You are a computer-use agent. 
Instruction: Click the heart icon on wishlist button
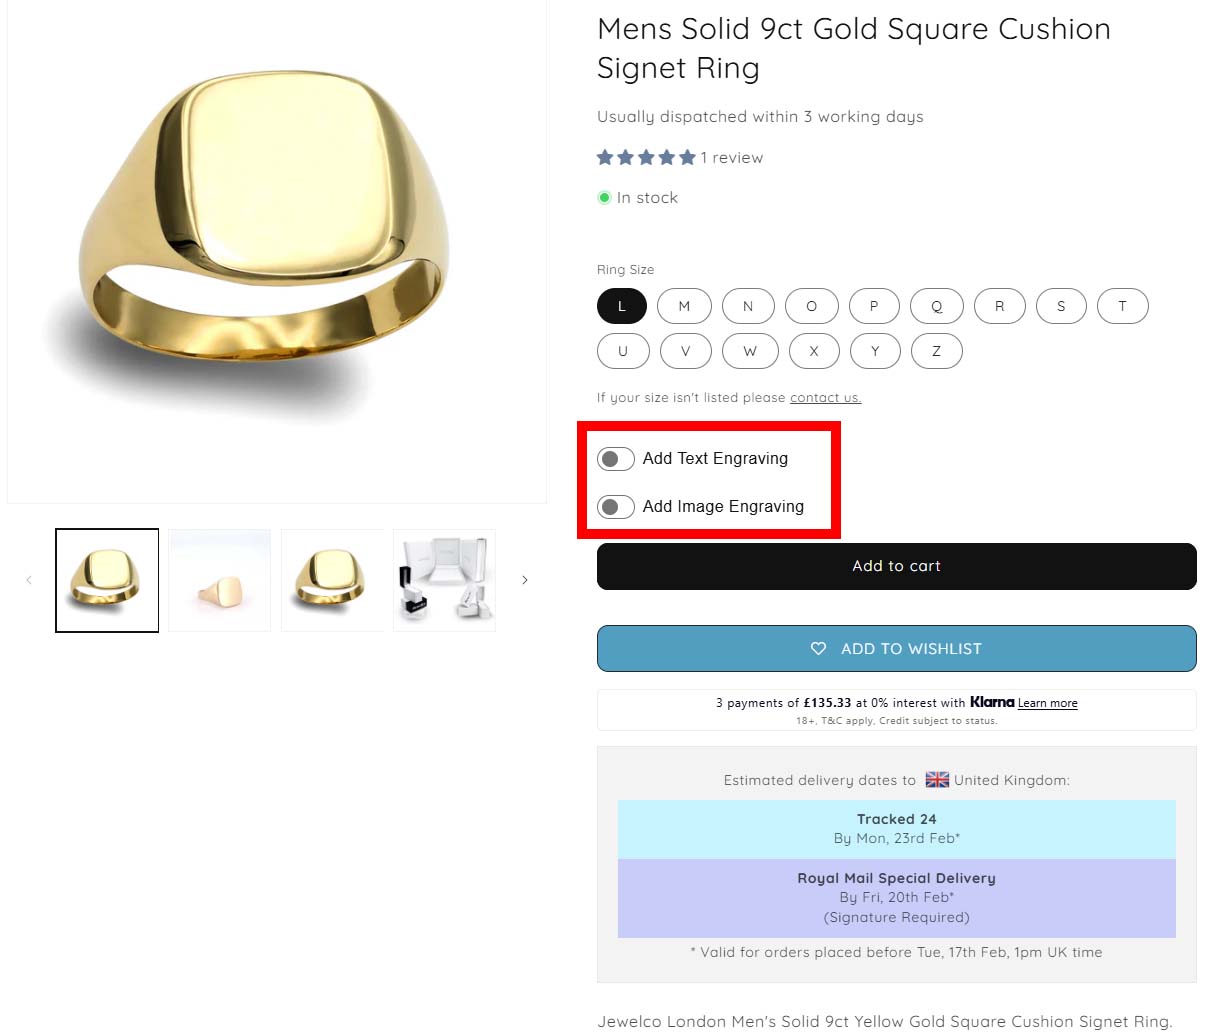click(818, 649)
